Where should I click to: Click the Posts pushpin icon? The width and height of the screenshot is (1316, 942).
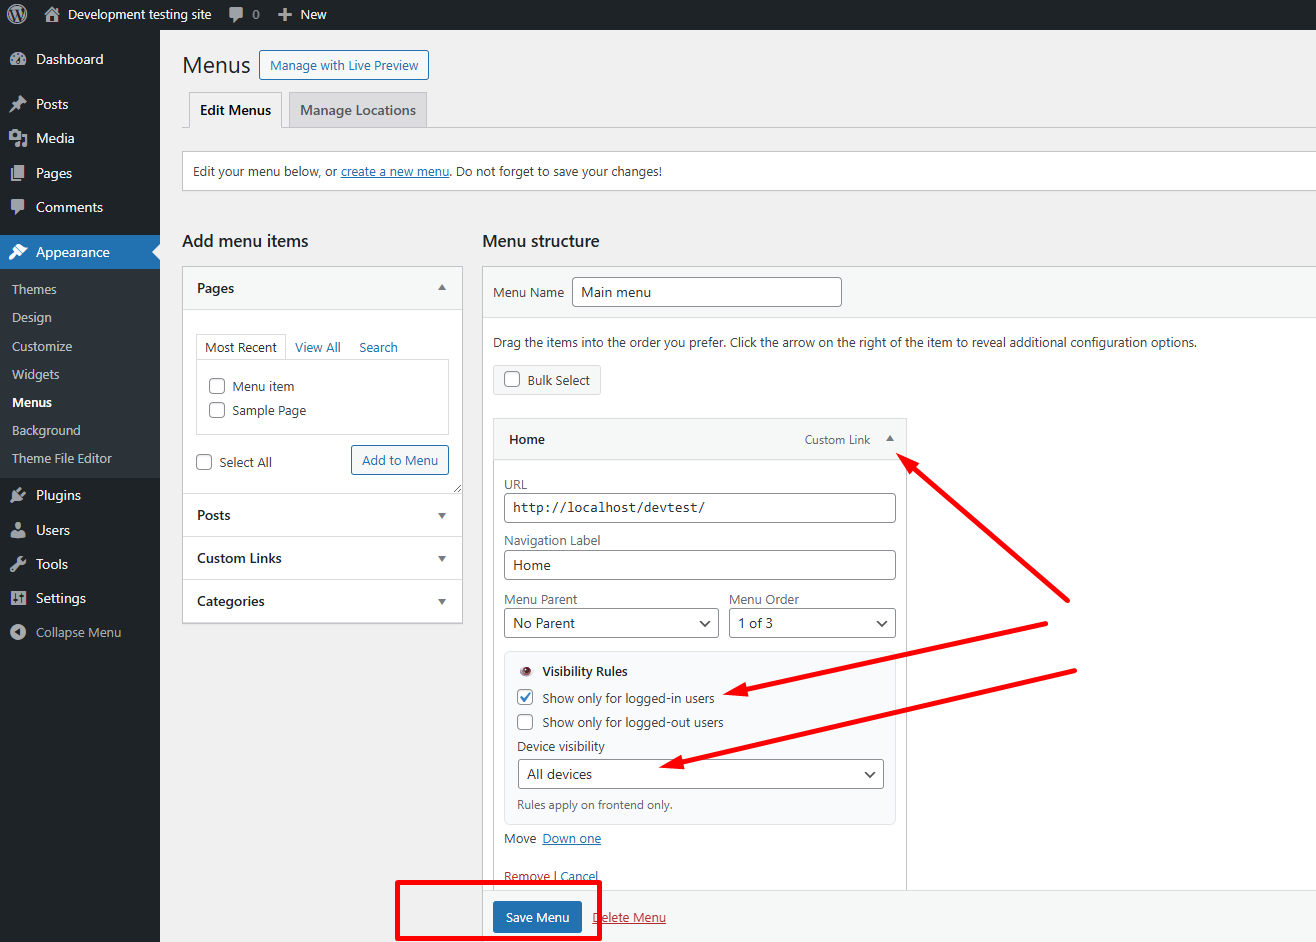click(18, 104)
